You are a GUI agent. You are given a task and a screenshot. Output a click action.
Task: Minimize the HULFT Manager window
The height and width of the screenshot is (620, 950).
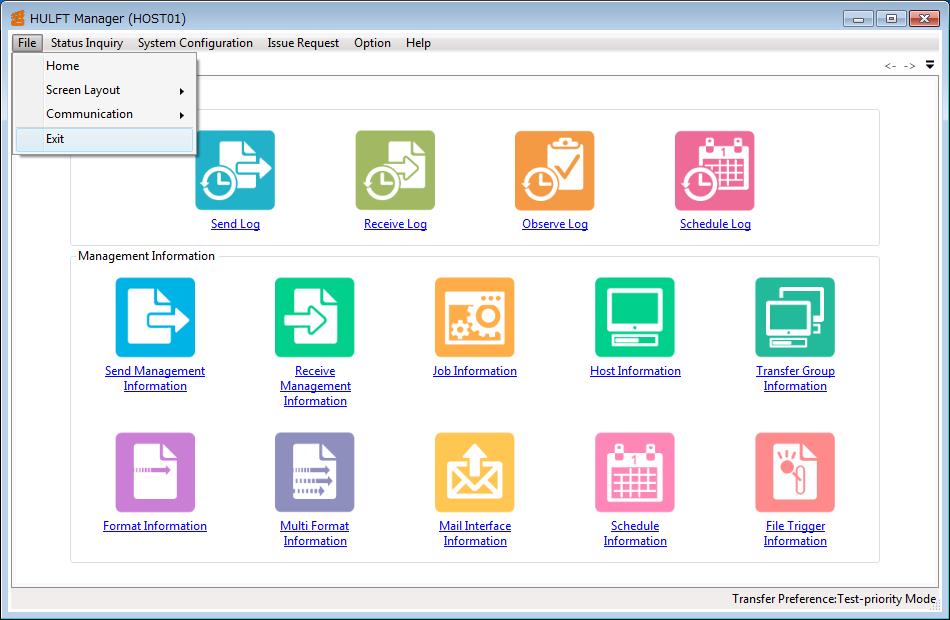(858, 19)
